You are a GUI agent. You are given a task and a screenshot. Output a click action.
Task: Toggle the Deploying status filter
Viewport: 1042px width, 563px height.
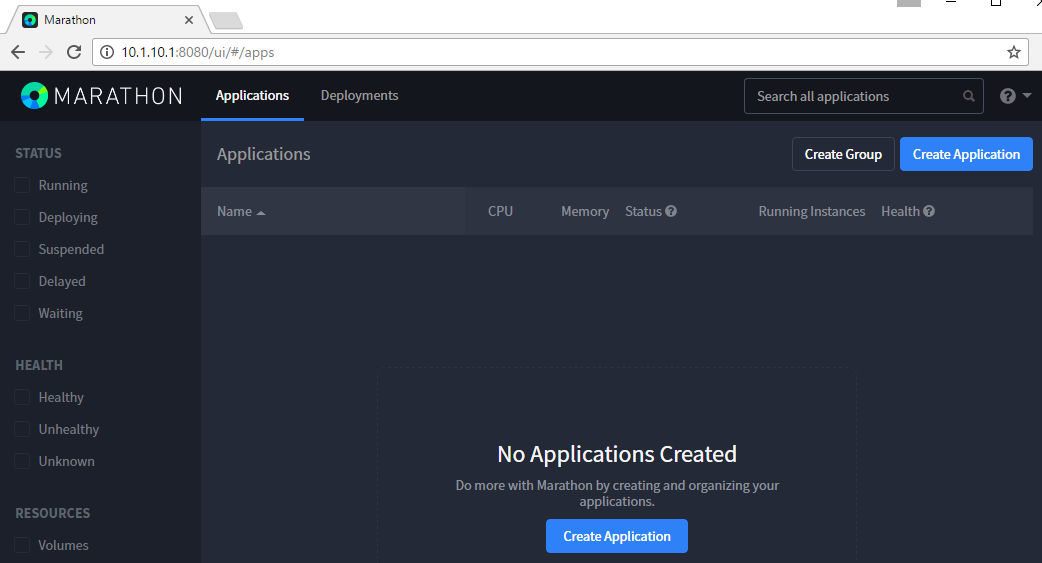[x=22, y=217]
